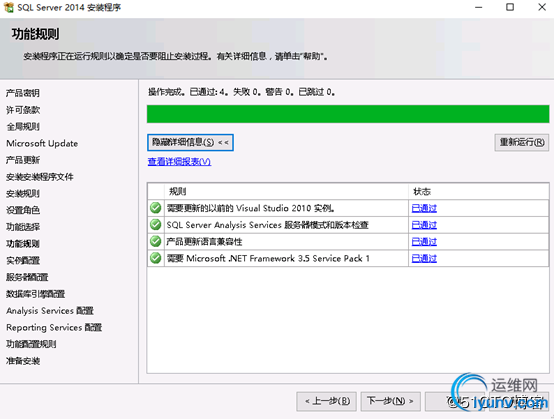The width and height of the screenshot is (554, 419).
Task: Click green check icon for 产品更新语言兼容性 rule
Action: [x=155, y=241]
